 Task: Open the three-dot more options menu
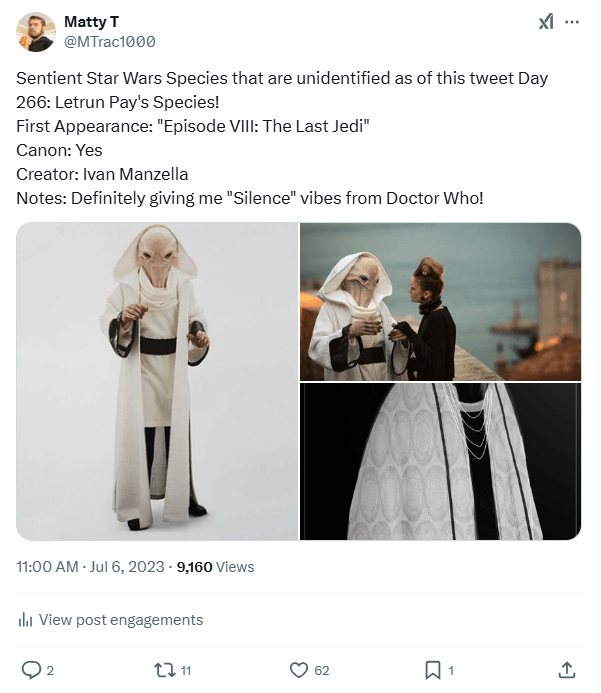(x=572, y=22)
